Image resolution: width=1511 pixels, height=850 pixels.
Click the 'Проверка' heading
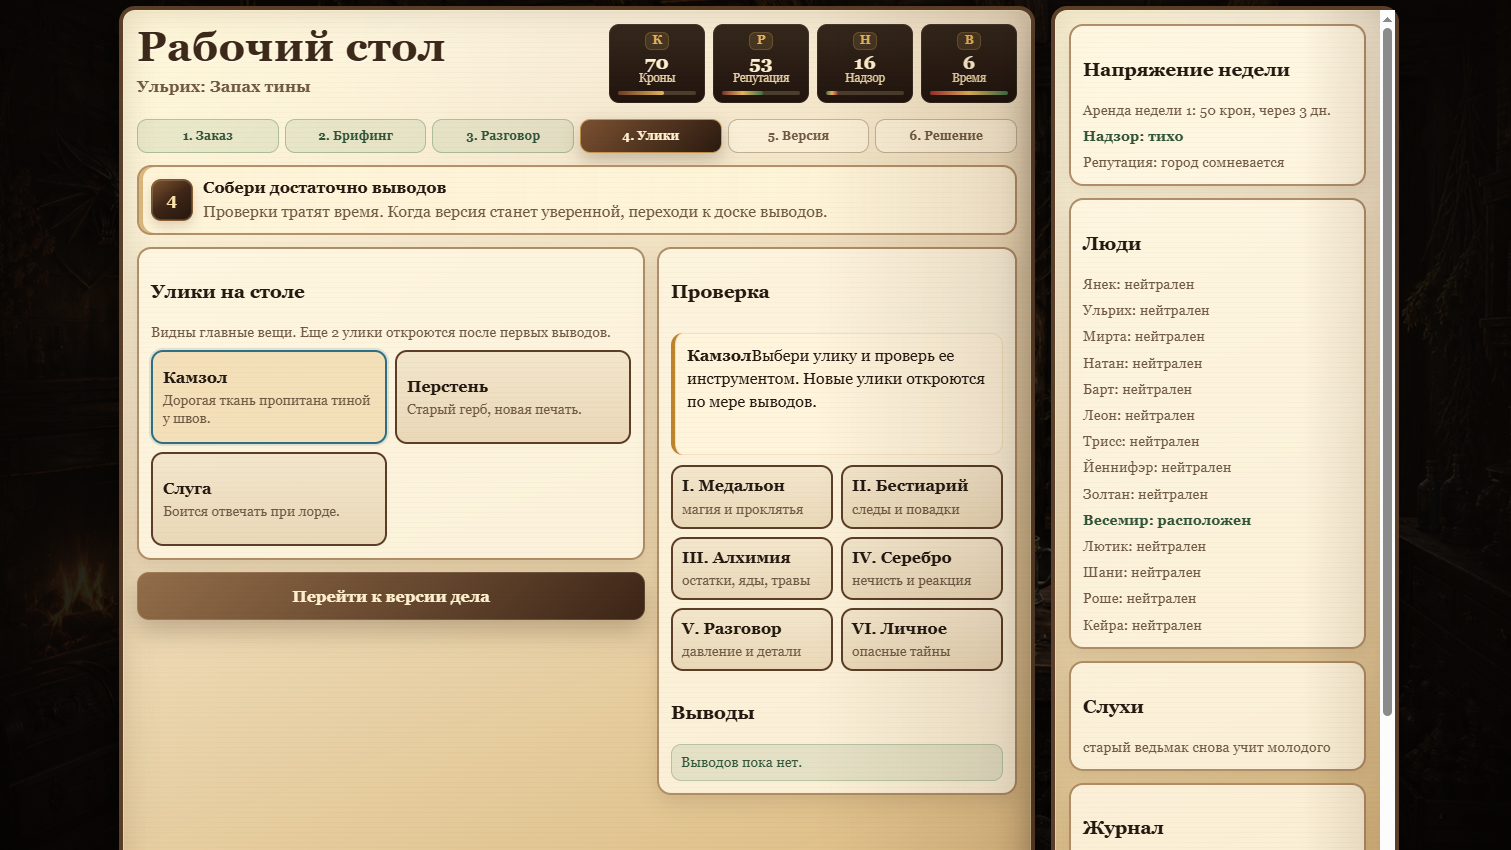(x=720, y=292)
